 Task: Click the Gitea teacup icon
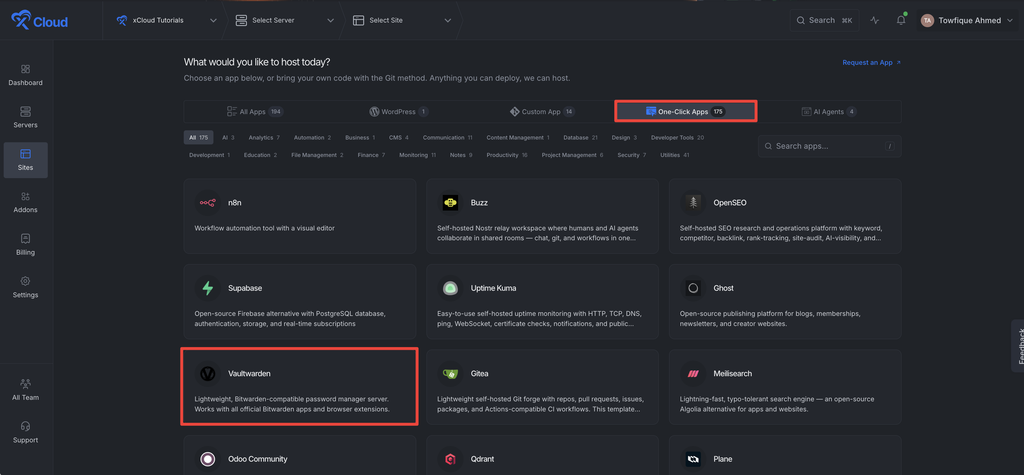click(450, 374)
